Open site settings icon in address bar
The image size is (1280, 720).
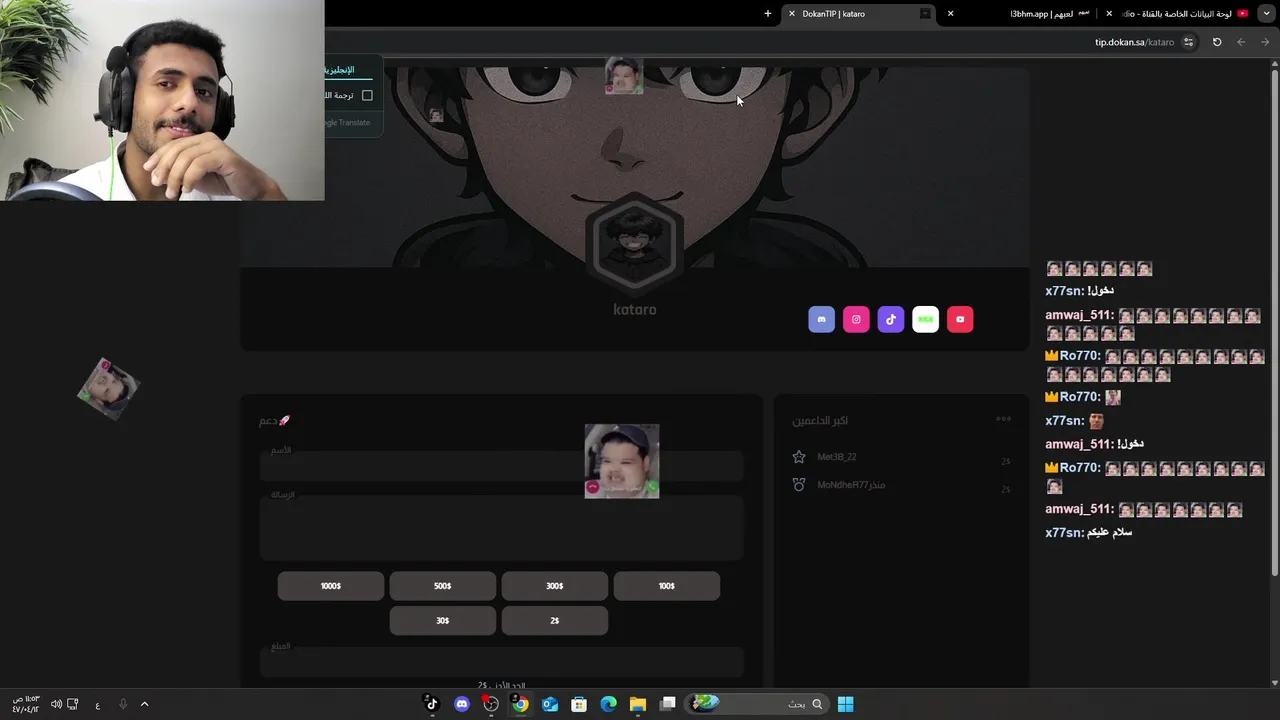(x=1188, y=42)
